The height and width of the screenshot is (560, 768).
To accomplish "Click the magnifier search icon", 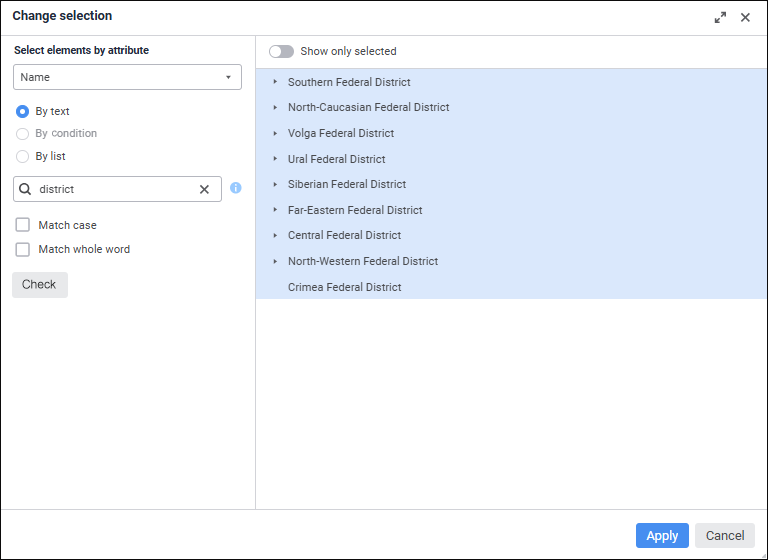I will [x=26, y=189].
